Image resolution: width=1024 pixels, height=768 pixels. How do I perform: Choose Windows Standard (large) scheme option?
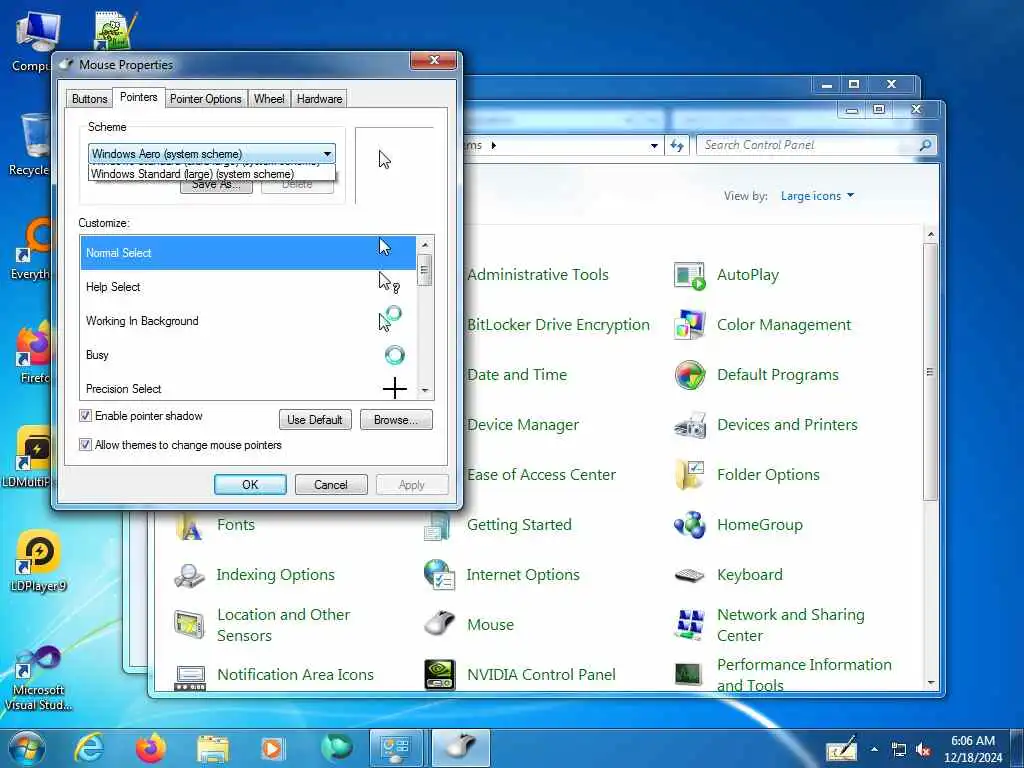click(212, 174)
